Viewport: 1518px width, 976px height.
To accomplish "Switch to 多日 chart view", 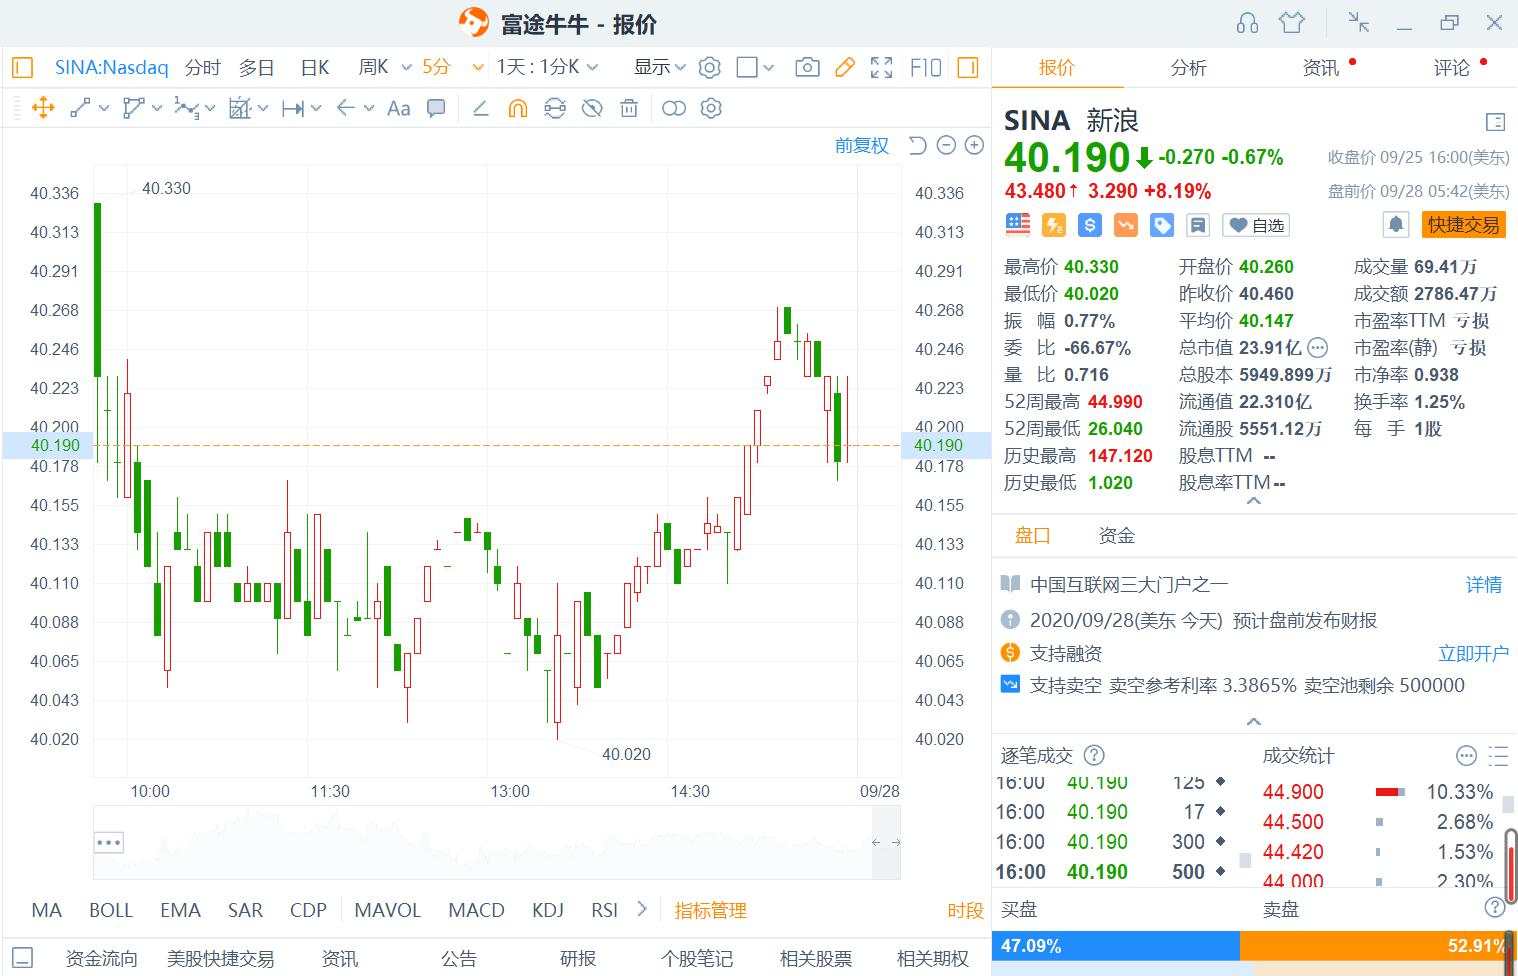I will [x=257, y=67].
